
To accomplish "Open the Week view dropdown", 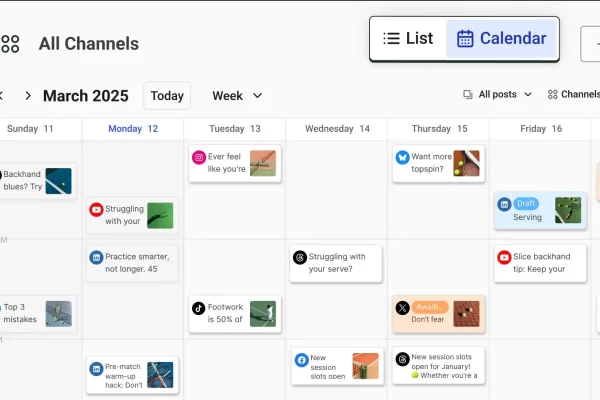I will coord(237,96).
